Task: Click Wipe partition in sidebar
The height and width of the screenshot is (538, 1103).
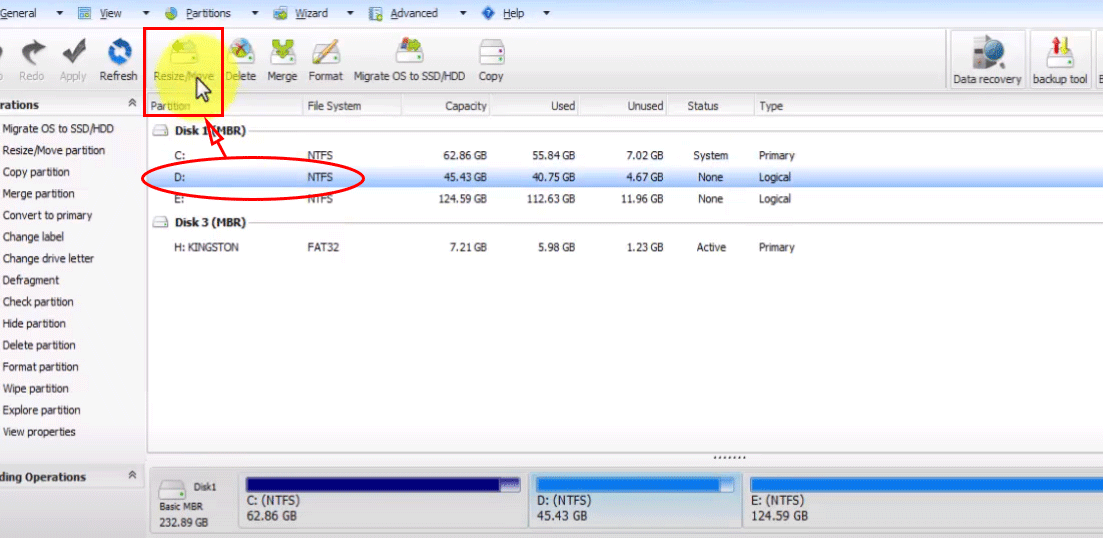Action: pyautogui.click(x=36, y=388)
